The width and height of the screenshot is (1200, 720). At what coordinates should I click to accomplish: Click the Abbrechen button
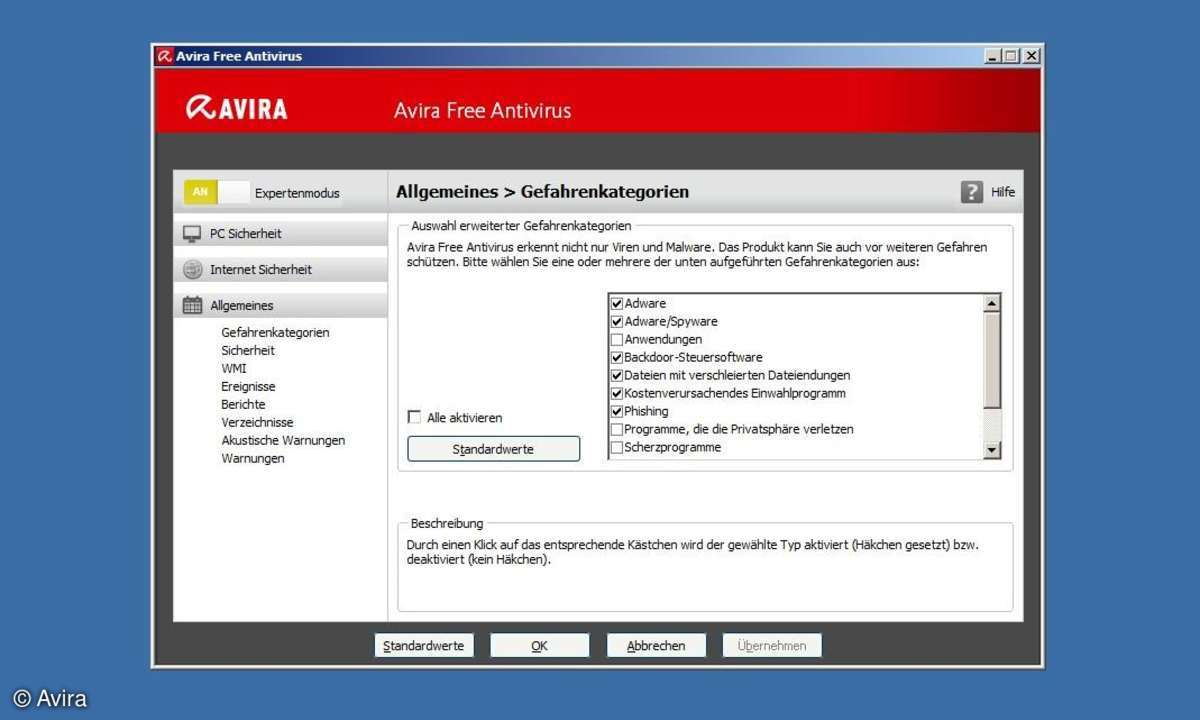pos(656,645)
